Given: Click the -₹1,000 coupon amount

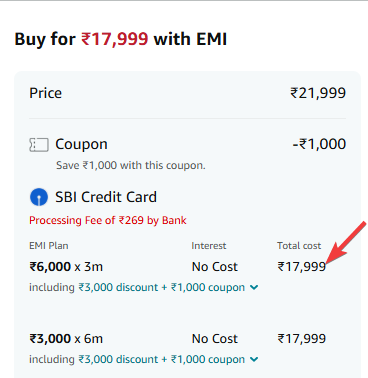Looking at the screenshot, I should coord(319,144).
